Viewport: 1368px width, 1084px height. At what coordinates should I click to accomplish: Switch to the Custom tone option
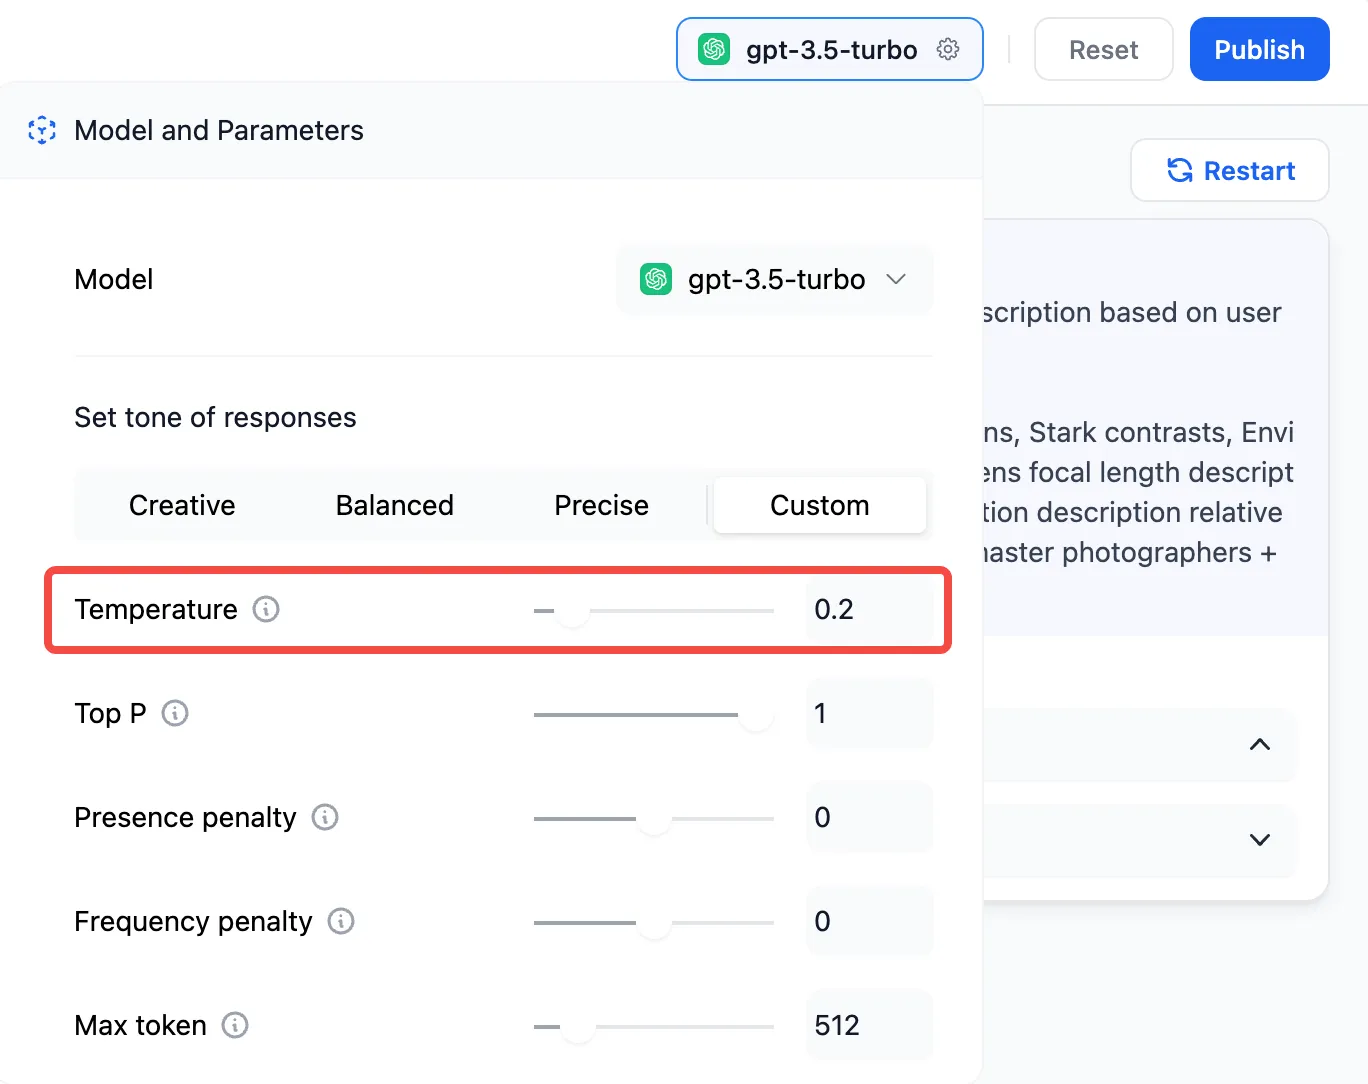point(819,505)
